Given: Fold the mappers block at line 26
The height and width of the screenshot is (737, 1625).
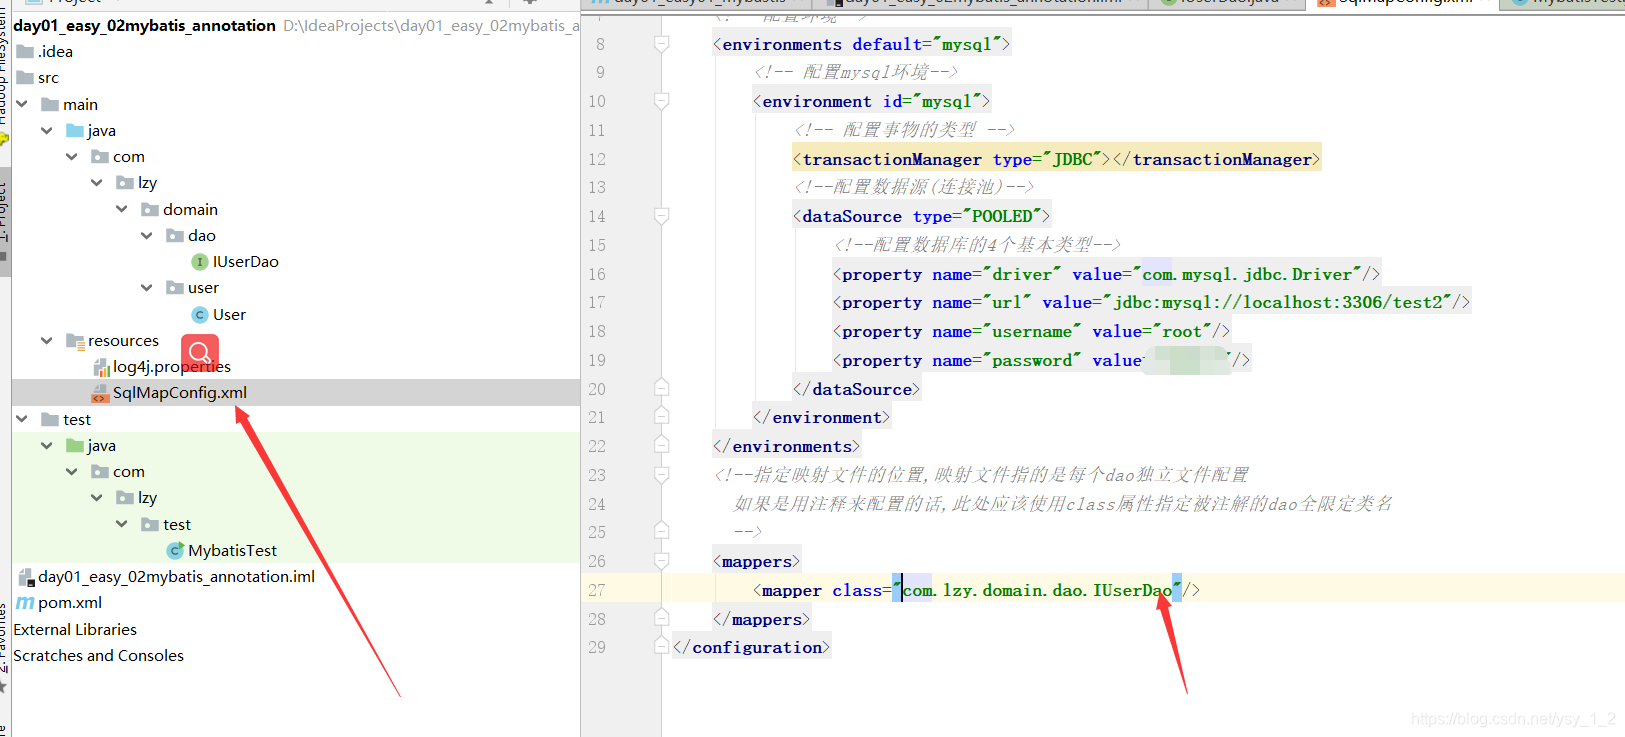Looking at the screenshot, I should [x=661, y=561].
